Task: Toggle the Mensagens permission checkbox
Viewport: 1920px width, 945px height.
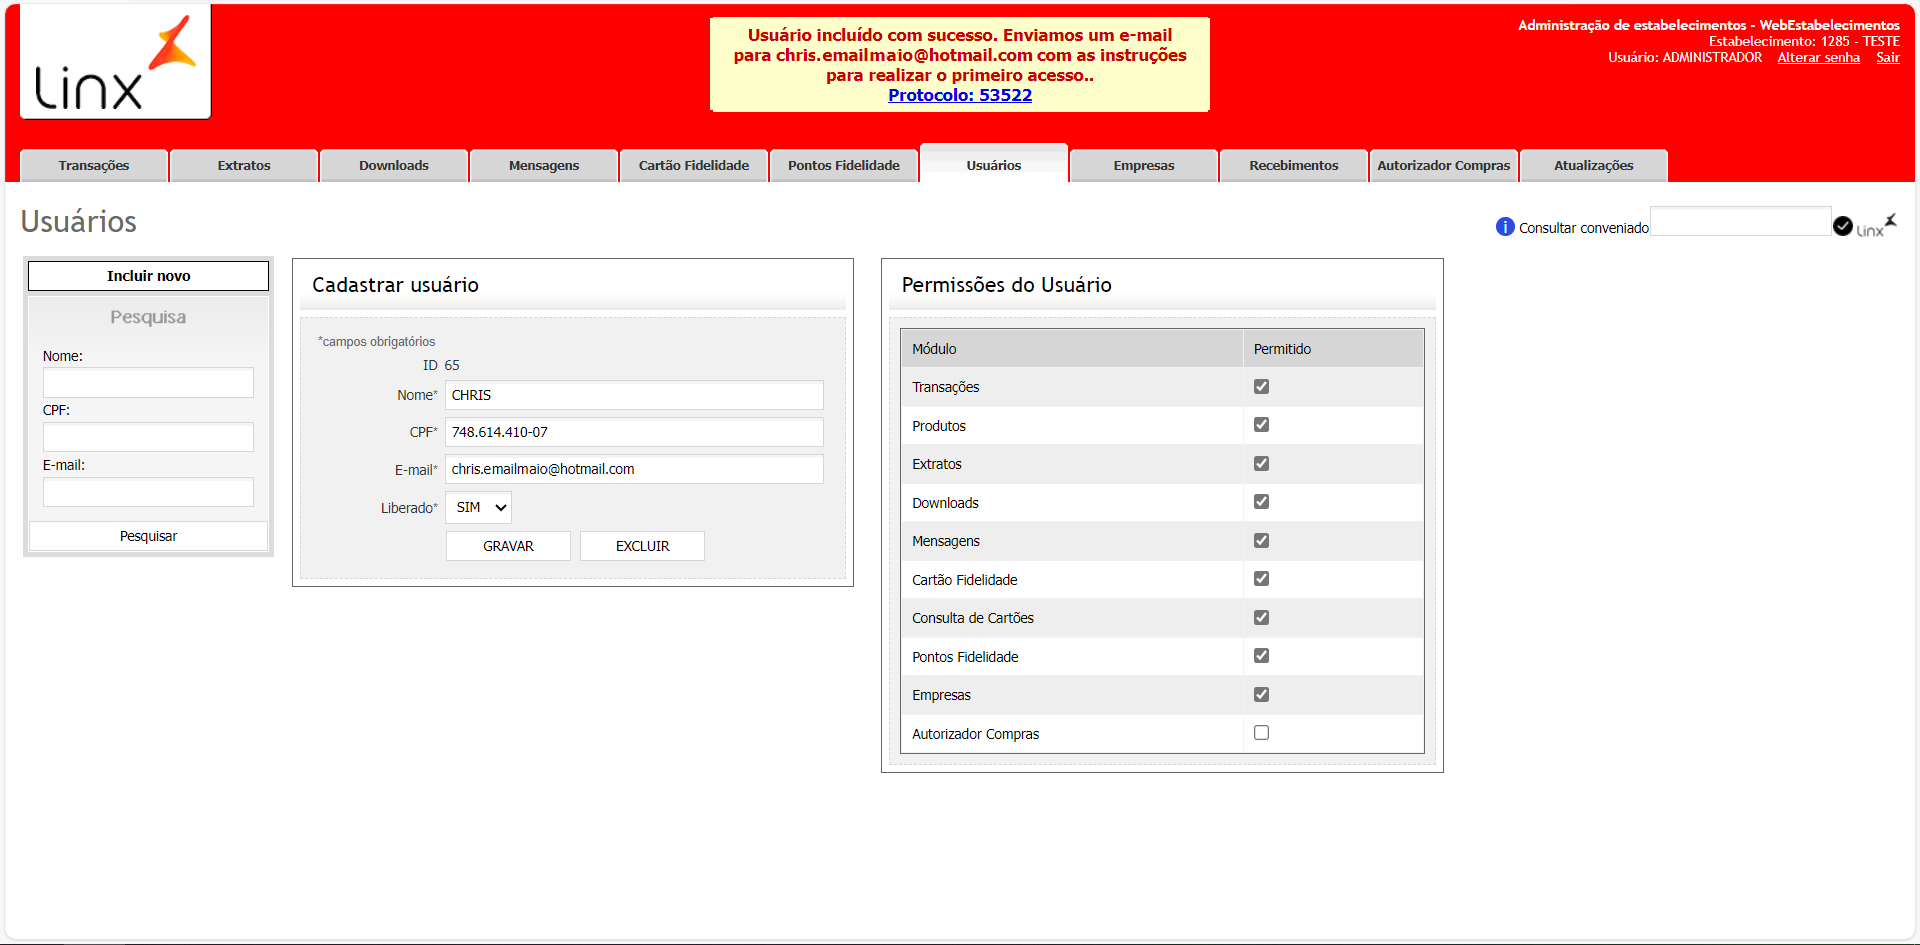Action: tap(1261, 540)
